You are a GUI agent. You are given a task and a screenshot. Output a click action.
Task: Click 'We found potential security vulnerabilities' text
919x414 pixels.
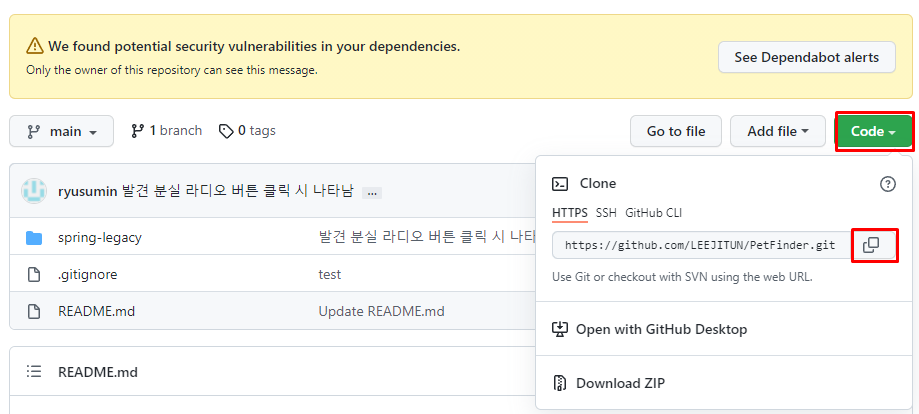pyautogui.click(x=254, y=46)
